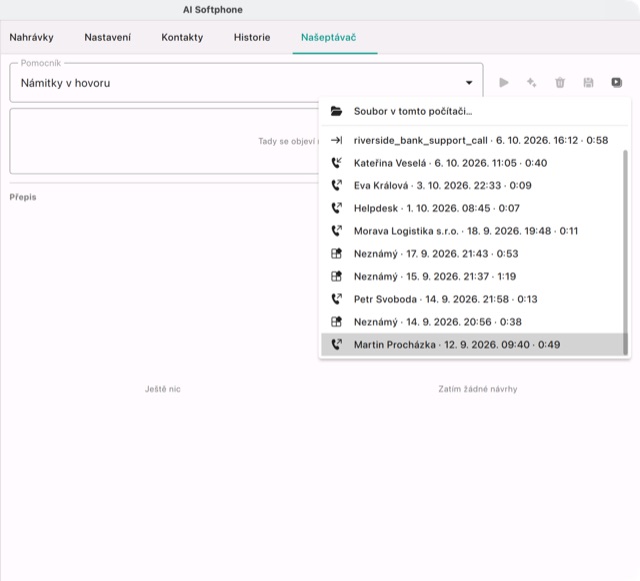The height and width of the screenshot is (581, 640).
Task: Choose the Martin Procházka 09:40 recording
Action: [x=472, y=345]
